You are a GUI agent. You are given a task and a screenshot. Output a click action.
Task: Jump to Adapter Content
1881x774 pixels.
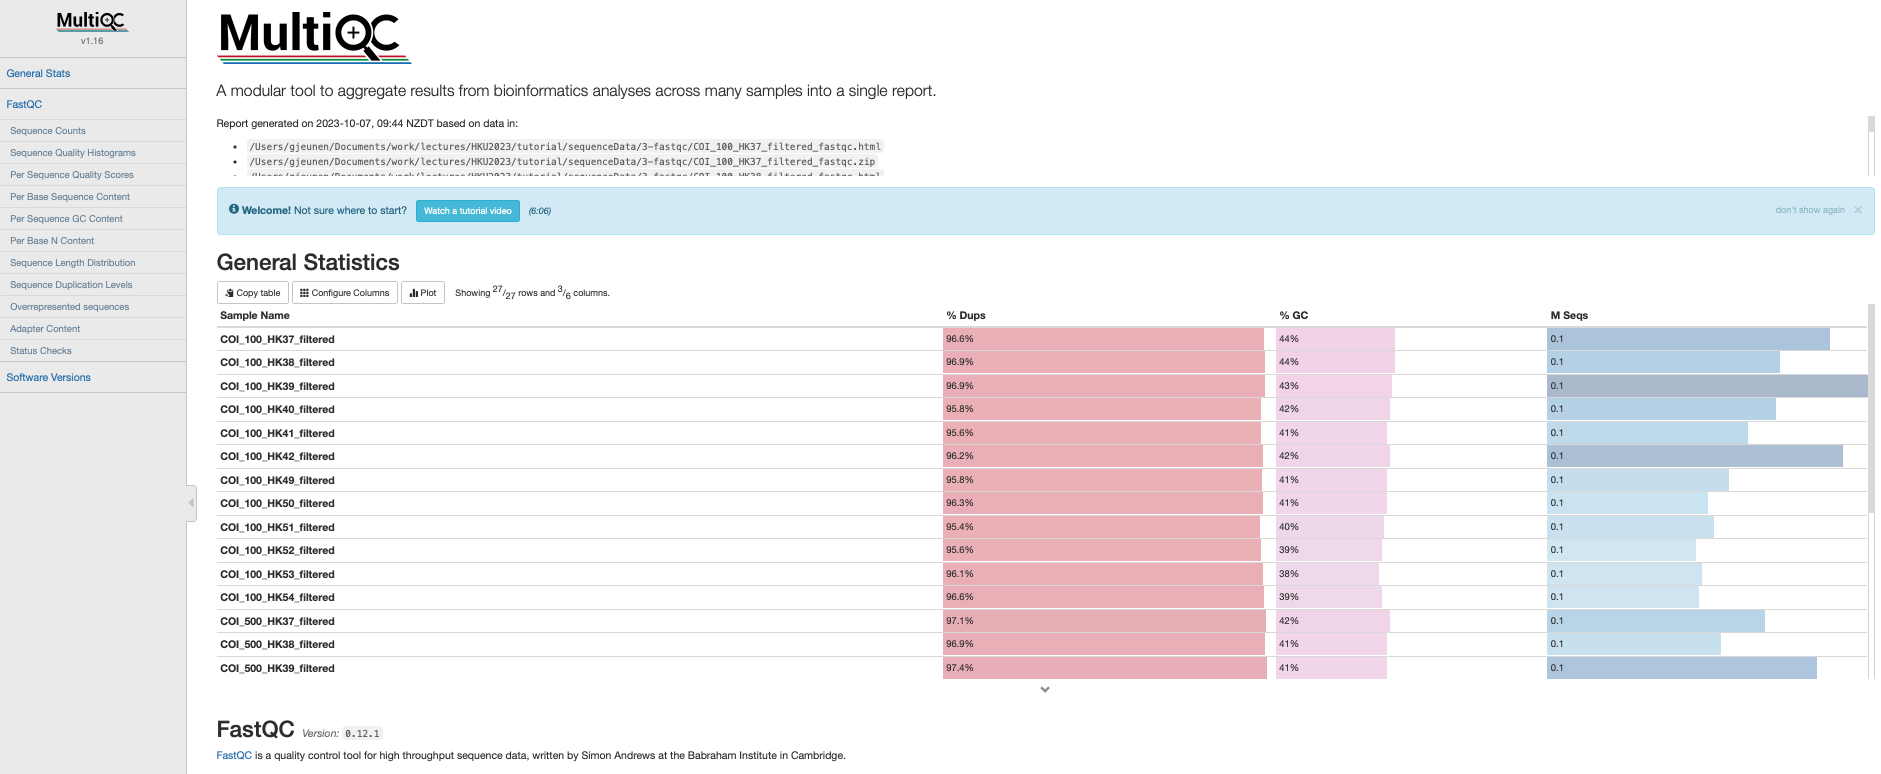pyautogui.click(x=45, y=329)
